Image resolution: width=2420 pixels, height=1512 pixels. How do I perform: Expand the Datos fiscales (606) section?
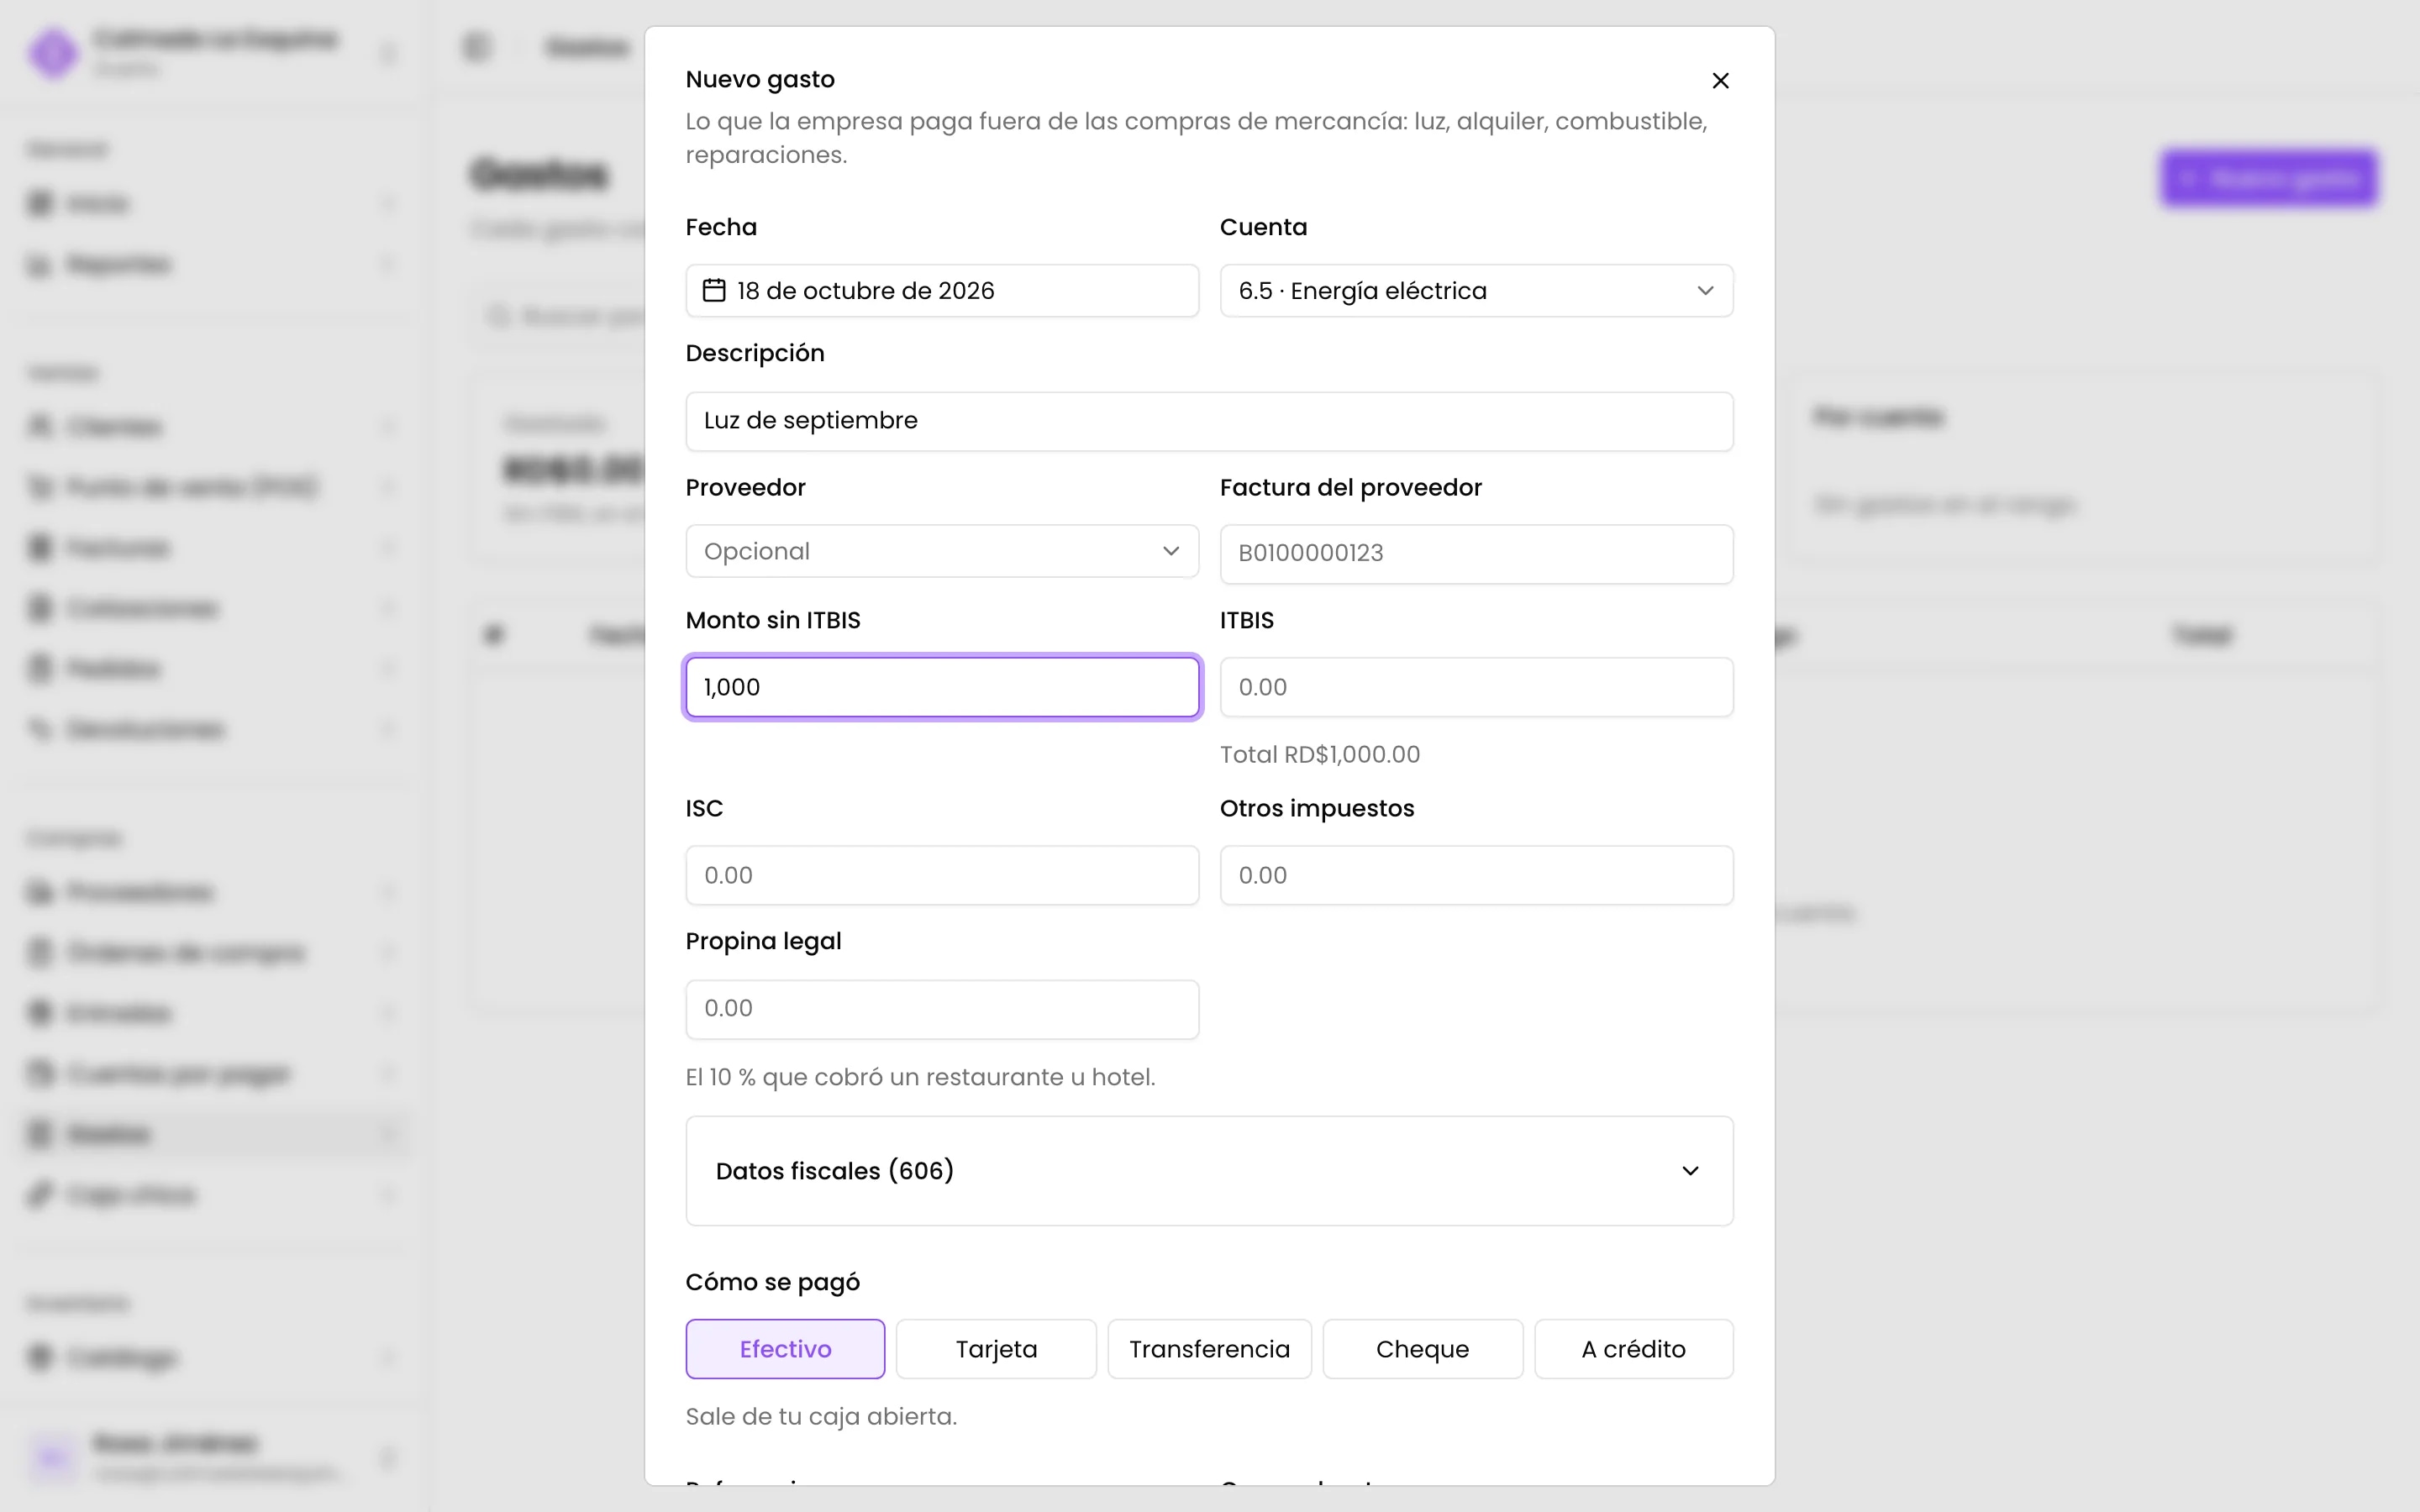(1209, 1171)
